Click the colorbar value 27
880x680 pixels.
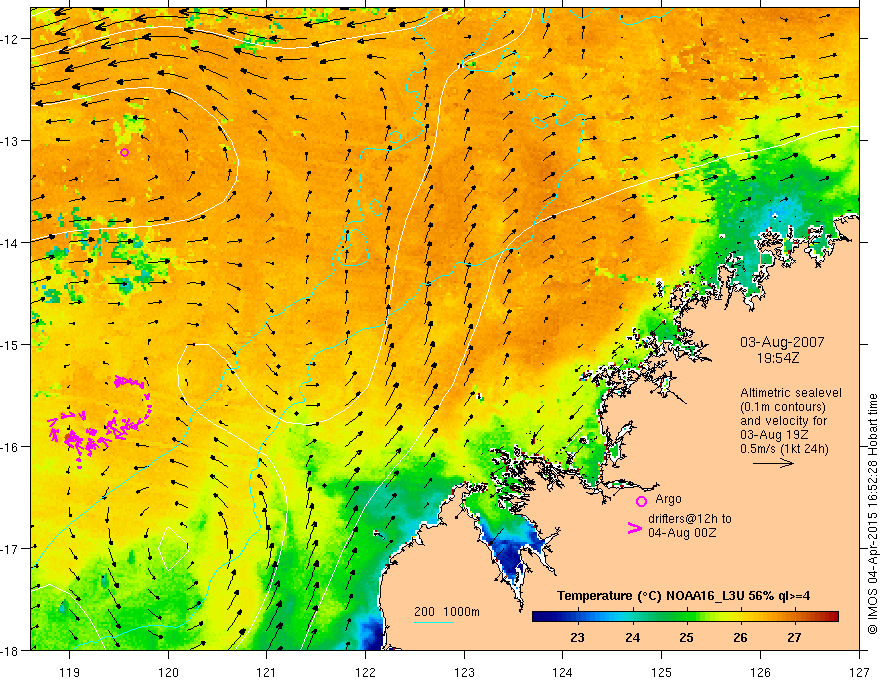[794, 638]
